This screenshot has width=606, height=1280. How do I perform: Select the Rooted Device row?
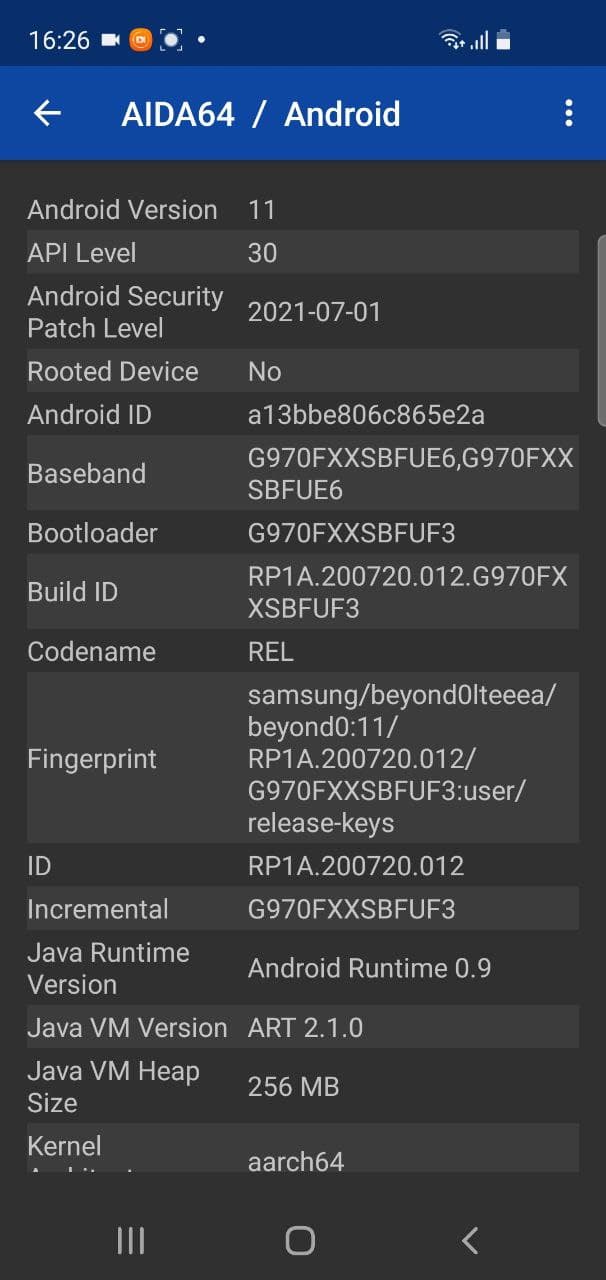click(302, 372)
